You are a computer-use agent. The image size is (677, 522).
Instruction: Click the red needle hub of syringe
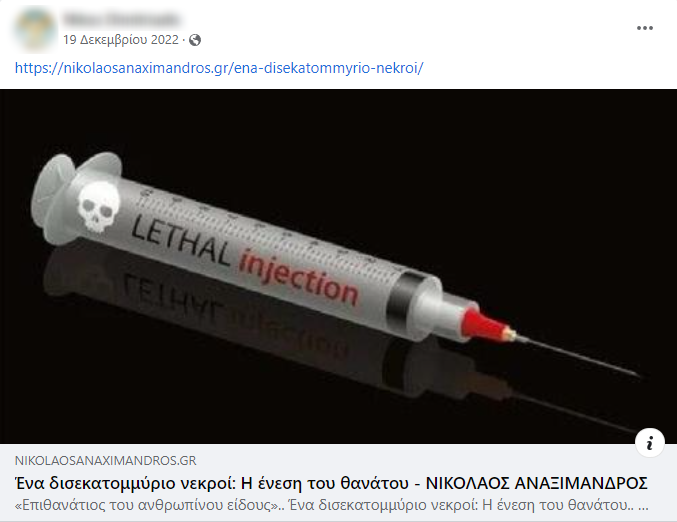point(486,325)
